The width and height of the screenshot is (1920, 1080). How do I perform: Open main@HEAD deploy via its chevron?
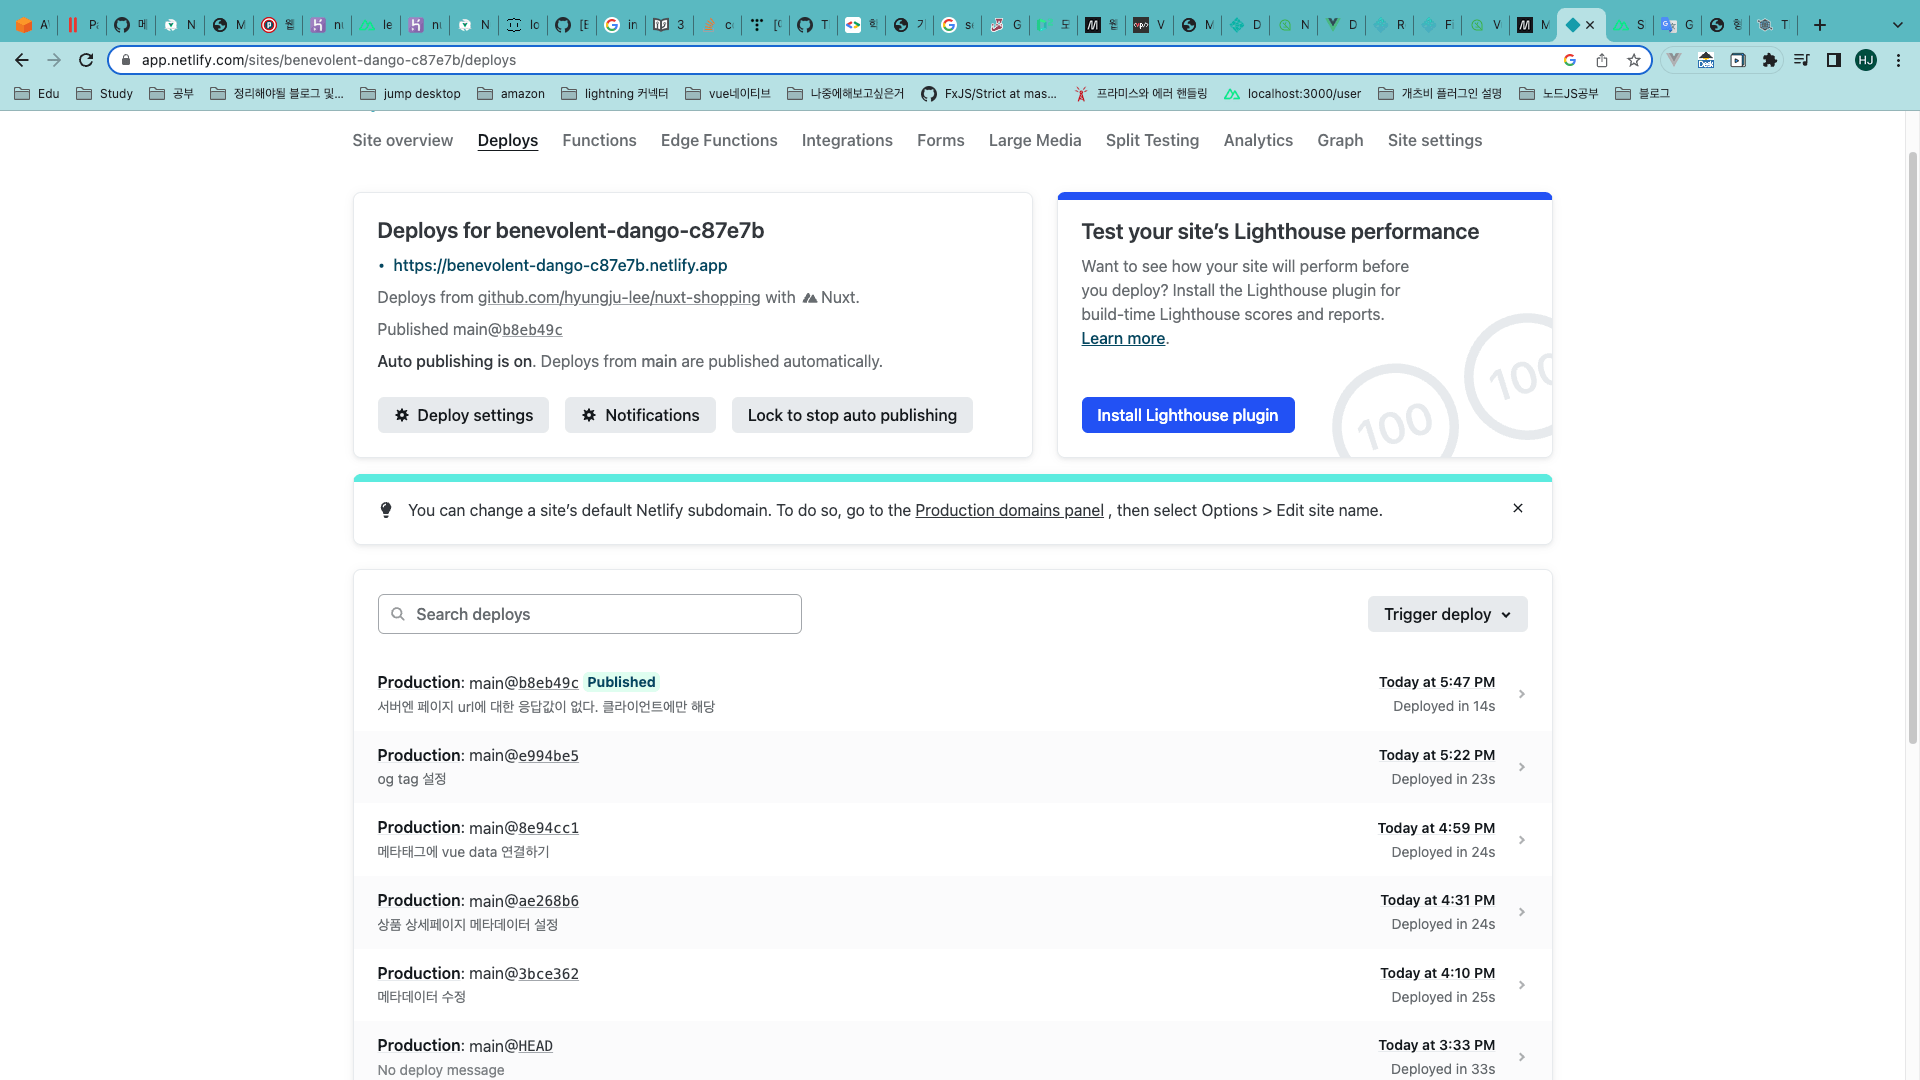click(x=1522, y=1057)
